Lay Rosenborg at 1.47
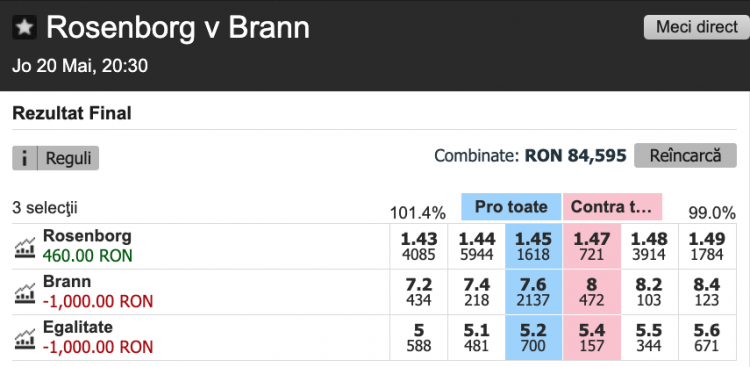The image size is (750, 367). click(592, 246)
